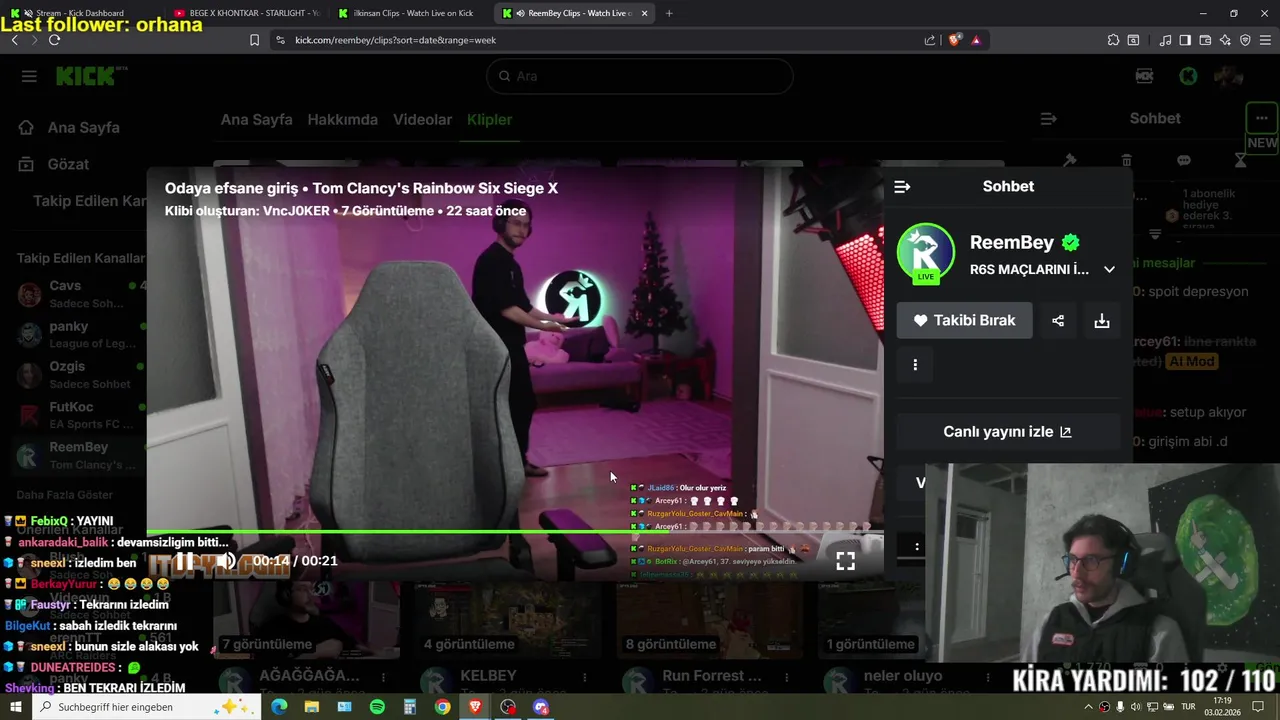Switch to Stream - Kick Dashboard browser tab
The image size is (1280, 720).
coord(82,13)
